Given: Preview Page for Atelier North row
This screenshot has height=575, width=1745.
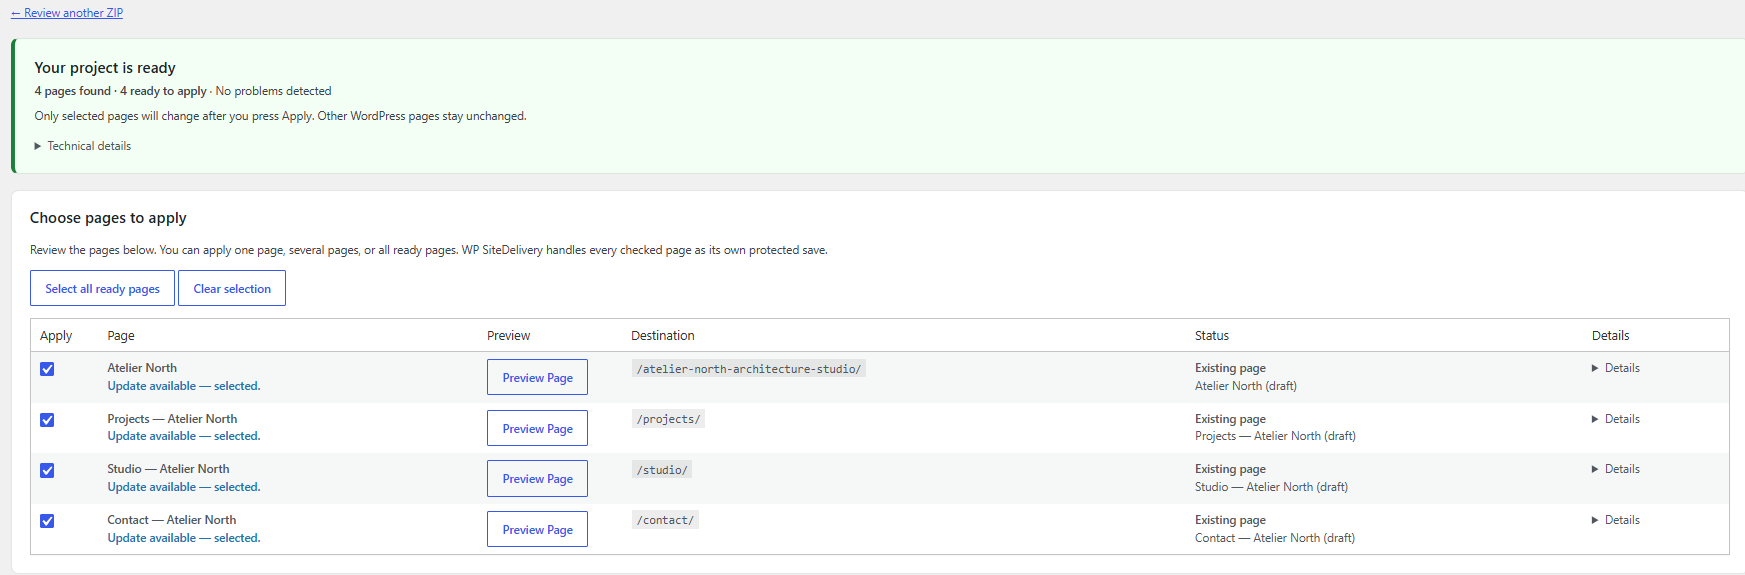Looking at the screenshot, I should point(537,377).
